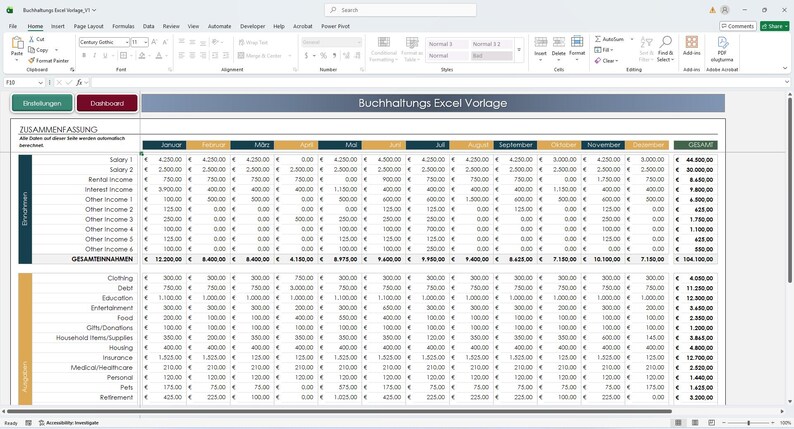Open the General number format dropdown
This screenshot has width=794, height=429.
tap(359, 42)
